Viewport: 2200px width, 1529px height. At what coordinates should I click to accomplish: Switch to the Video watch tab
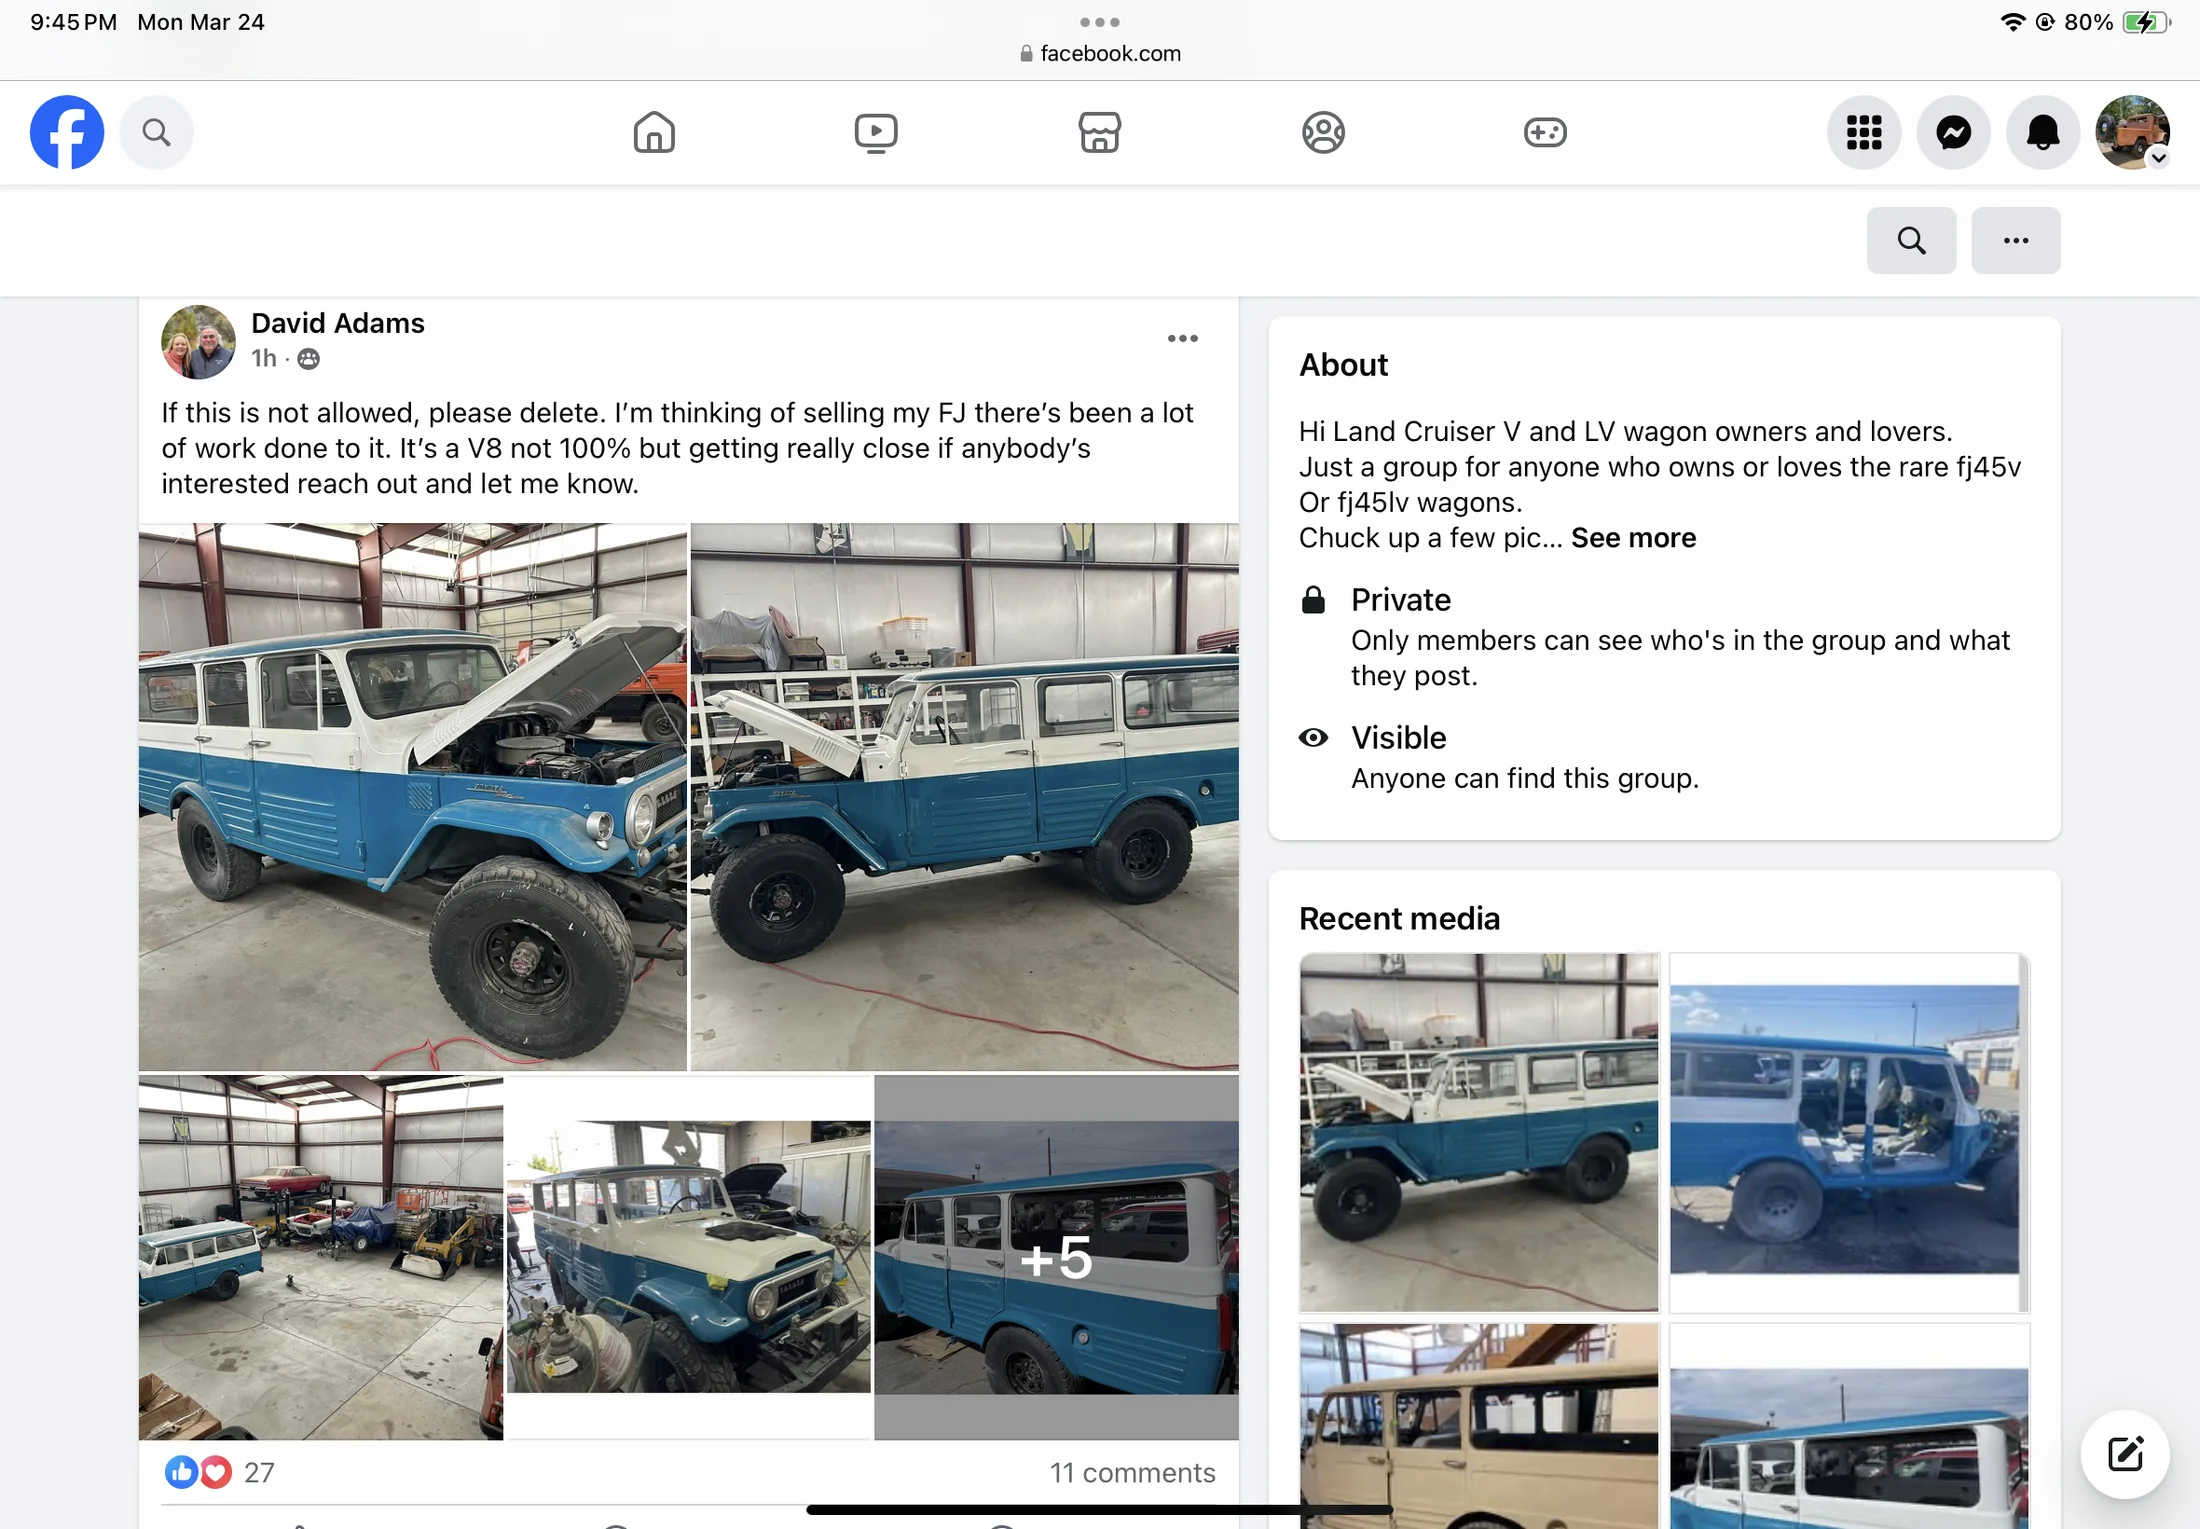tap(876, 132)
